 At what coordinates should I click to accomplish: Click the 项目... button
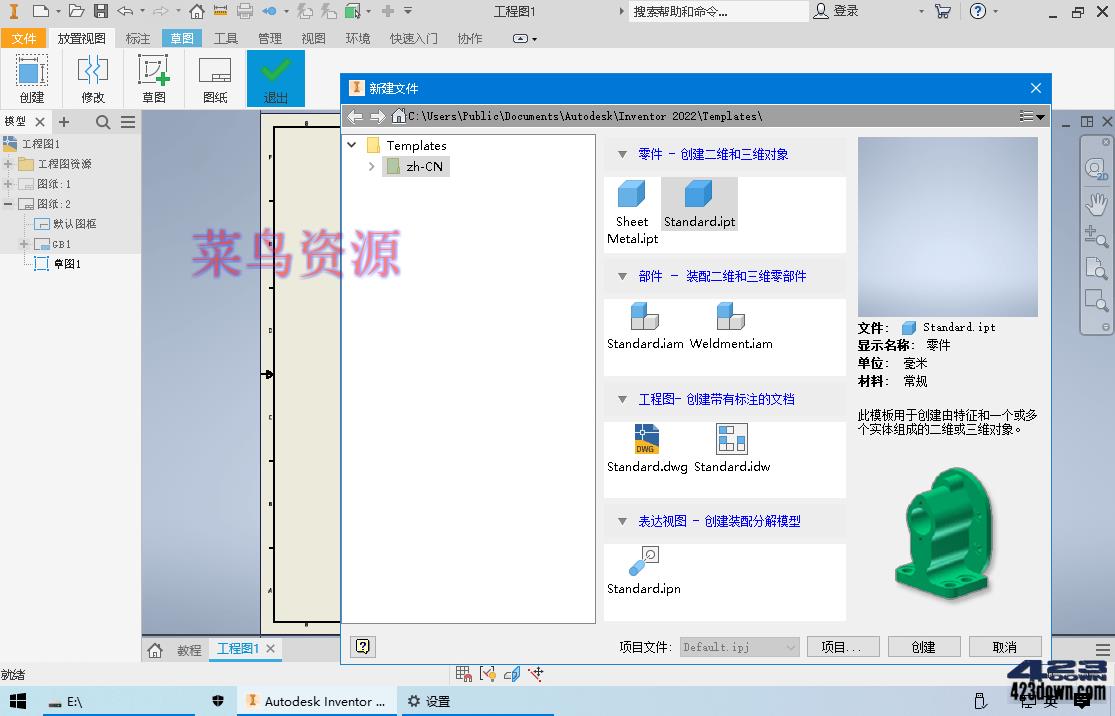coord(842,646)
